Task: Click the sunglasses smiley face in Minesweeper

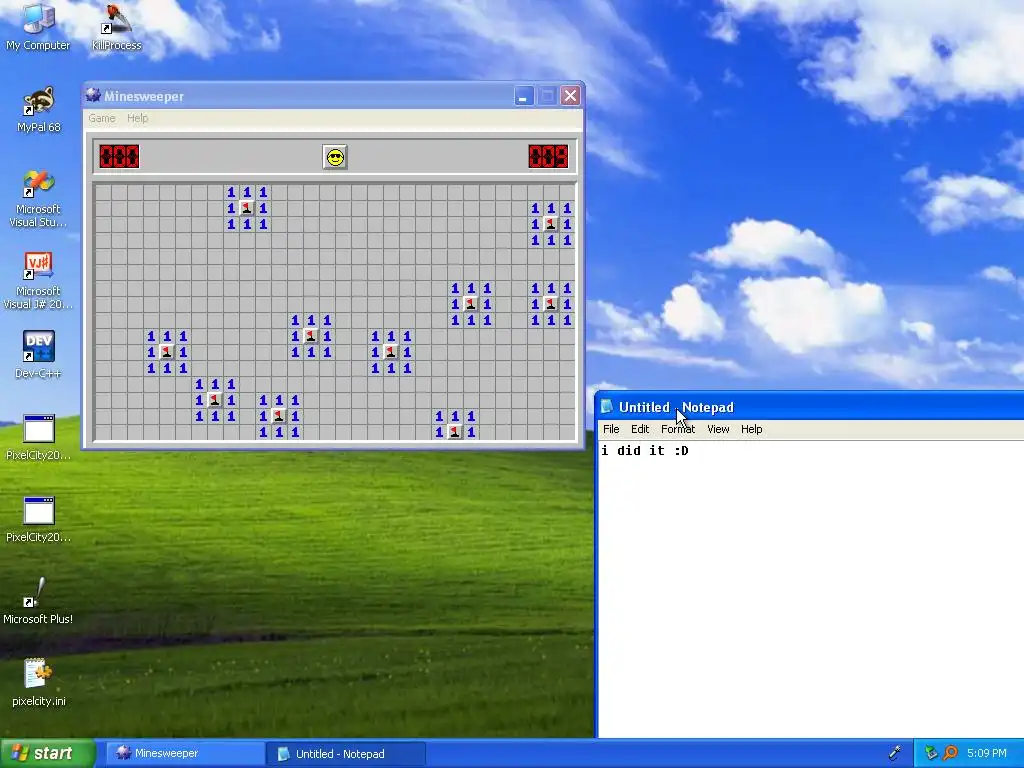Action: (335, 157)
